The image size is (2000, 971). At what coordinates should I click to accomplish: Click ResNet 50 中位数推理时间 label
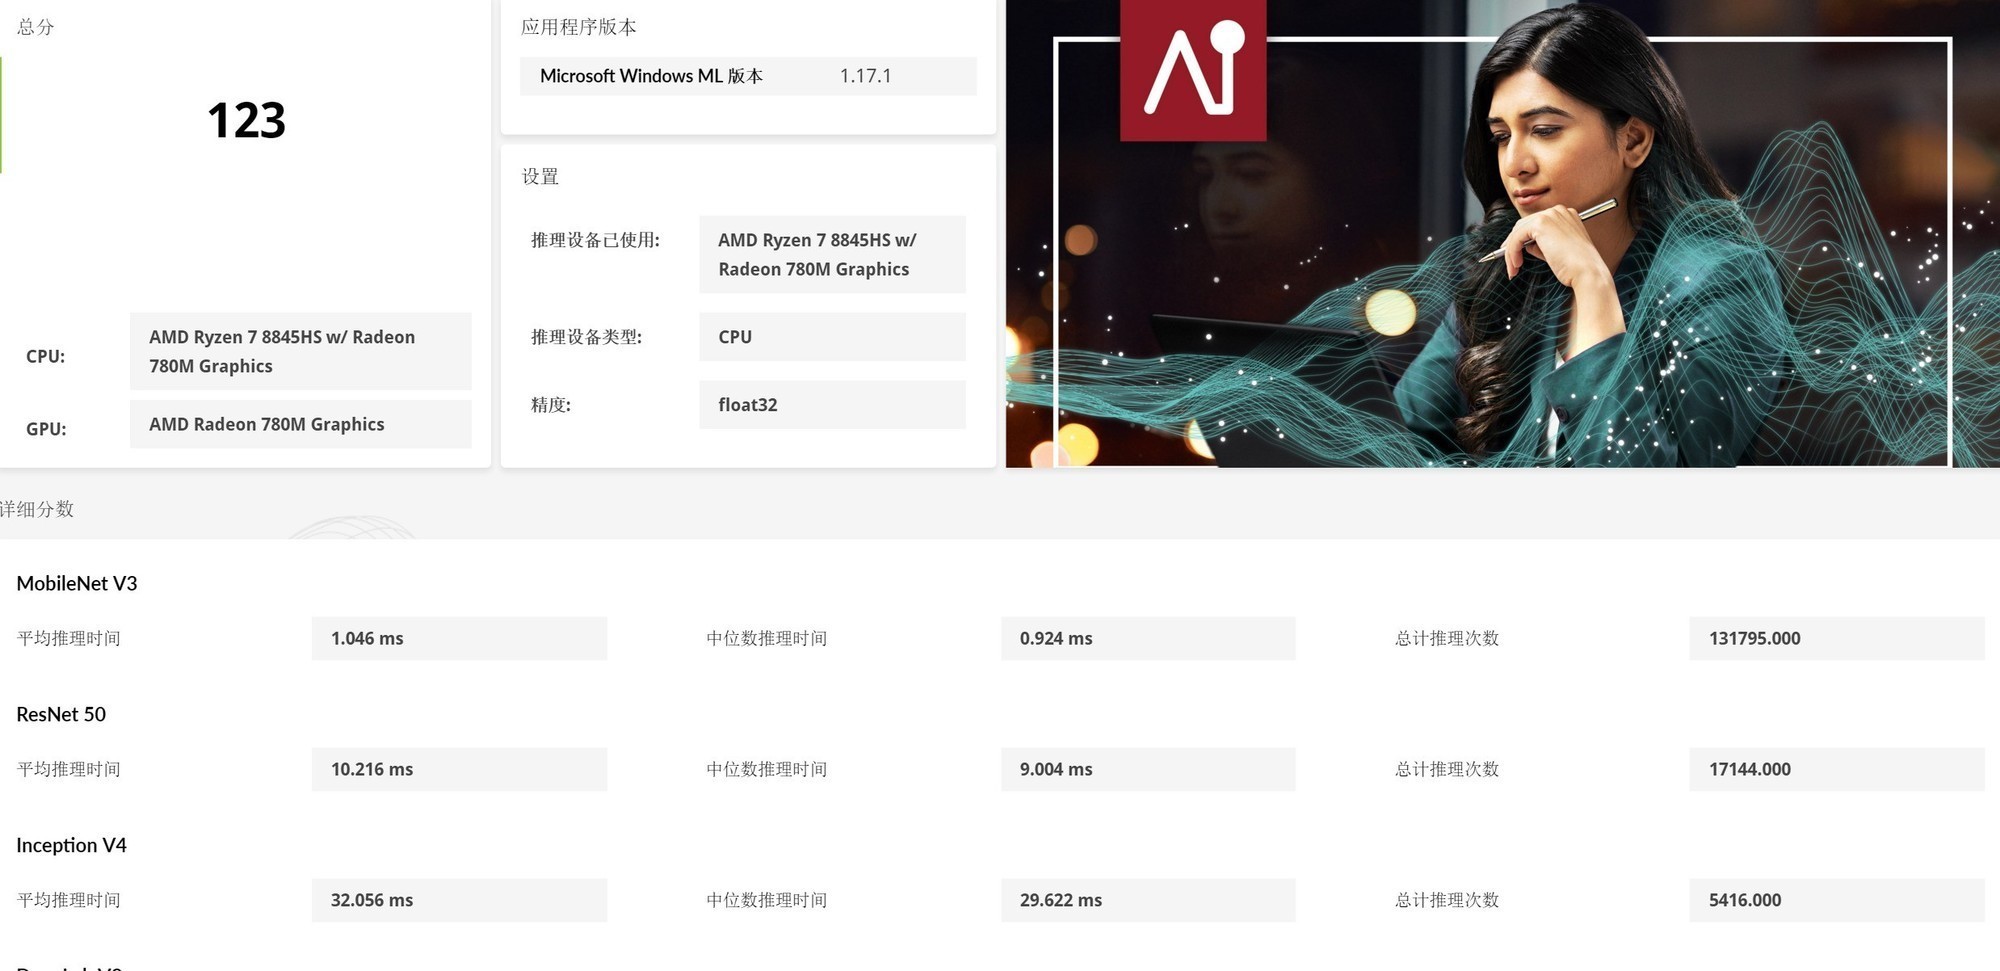(767, 769)
